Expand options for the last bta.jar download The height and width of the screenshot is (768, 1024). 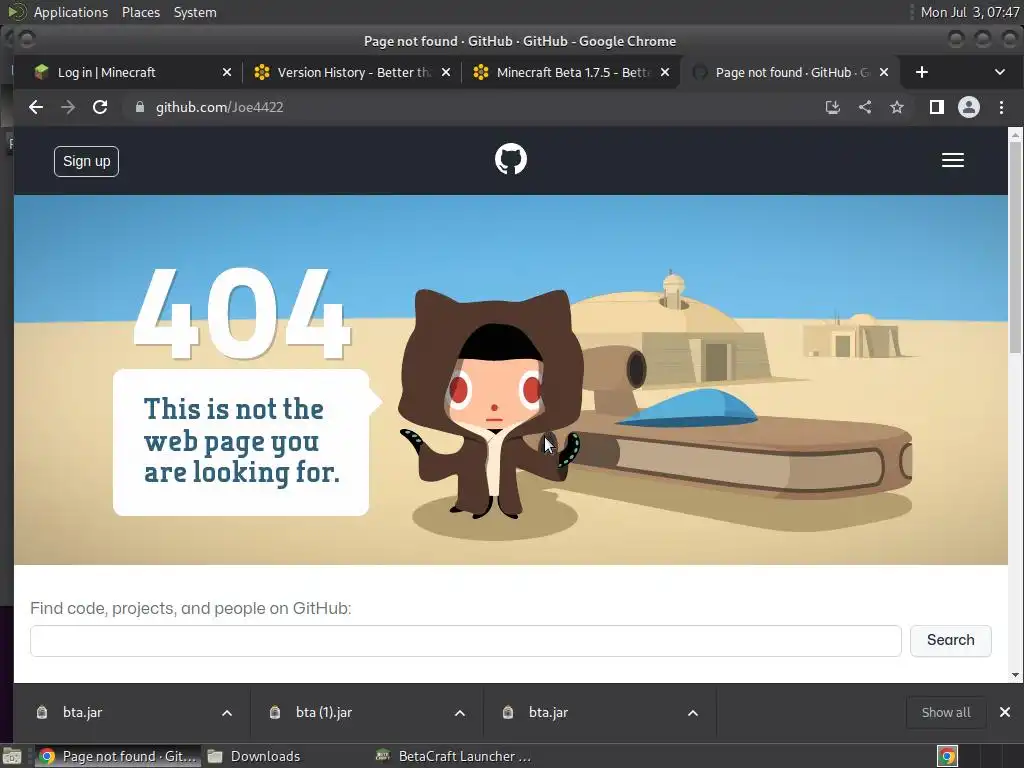pos(693,712)
